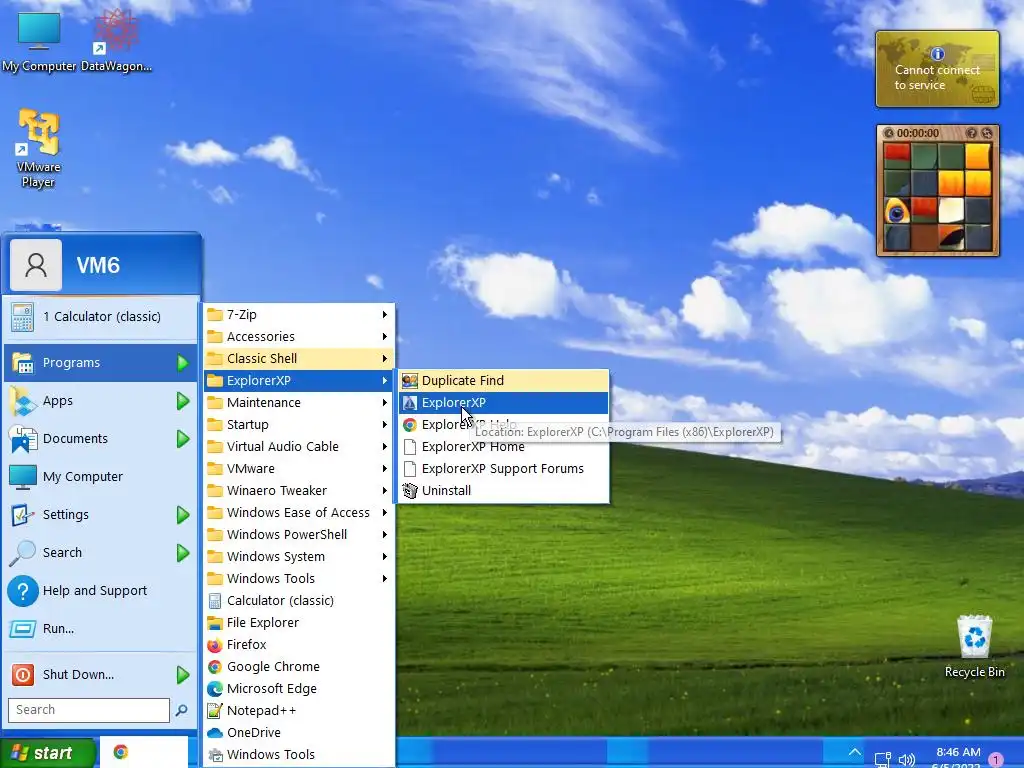Click the puzzle gadget timer clock icon
Viewport: 1024px width, 768px height.
pyautogui.click(x=889, y=133)
